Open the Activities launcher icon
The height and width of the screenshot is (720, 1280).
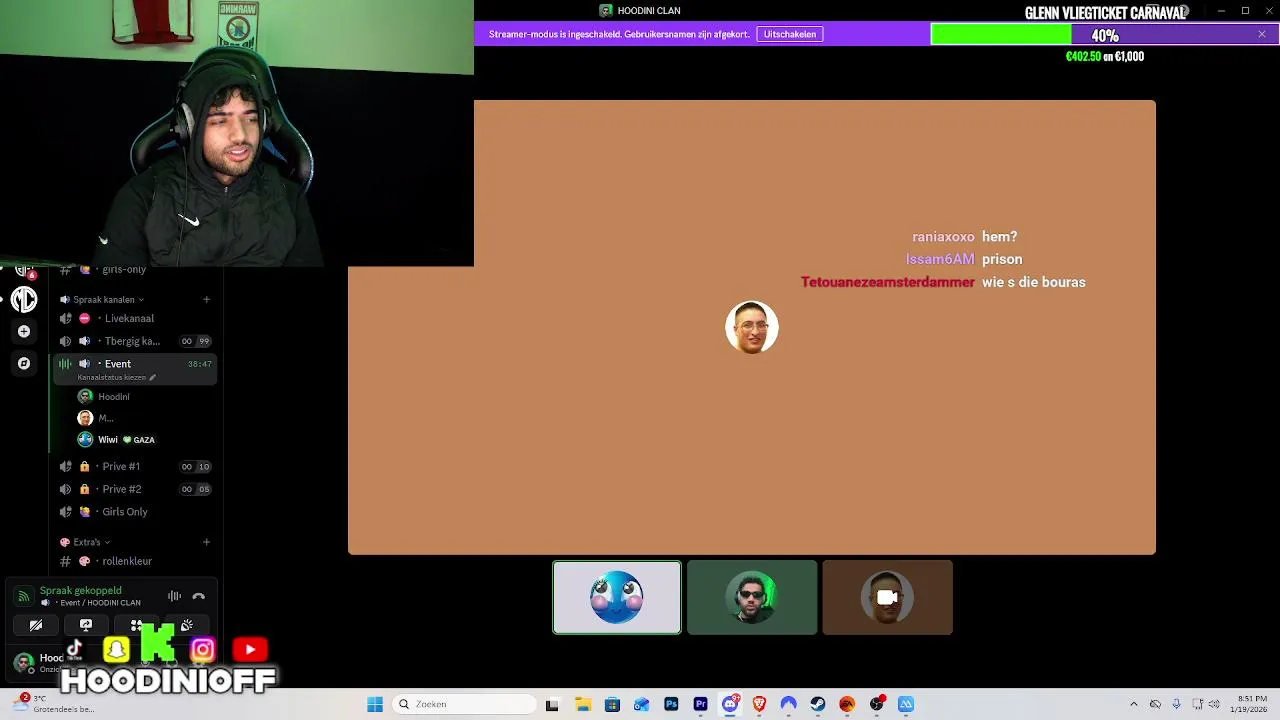tap(136, 625)
